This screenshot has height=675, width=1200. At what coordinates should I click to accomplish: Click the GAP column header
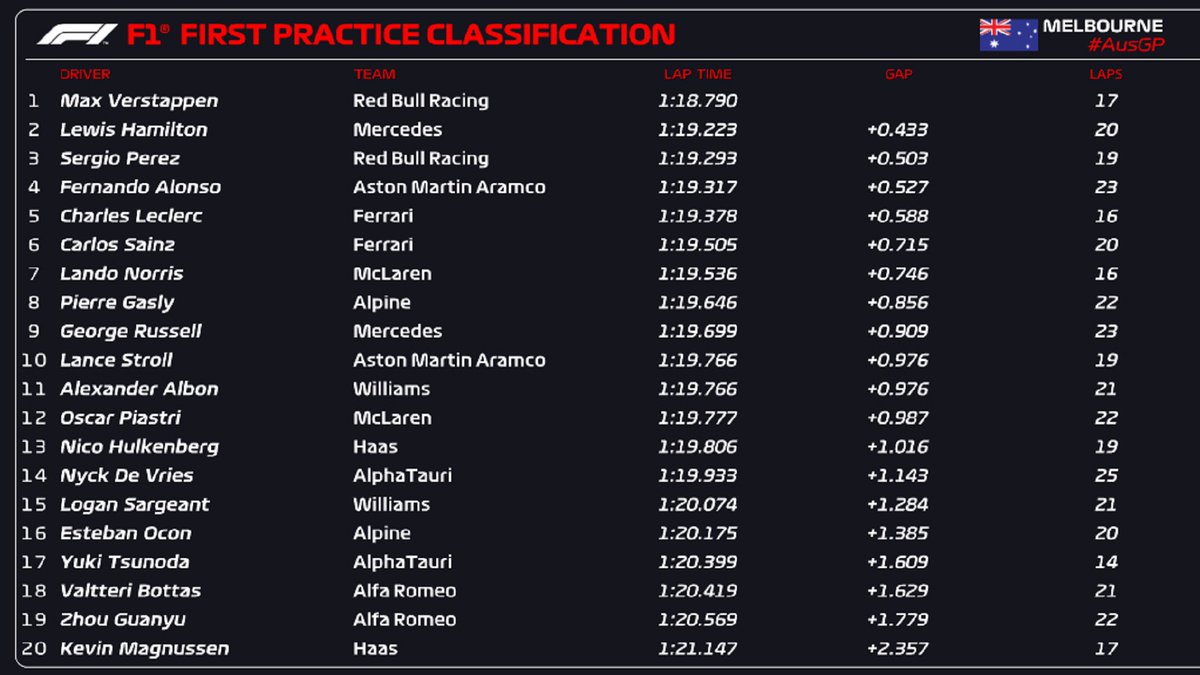coord(898,74)
